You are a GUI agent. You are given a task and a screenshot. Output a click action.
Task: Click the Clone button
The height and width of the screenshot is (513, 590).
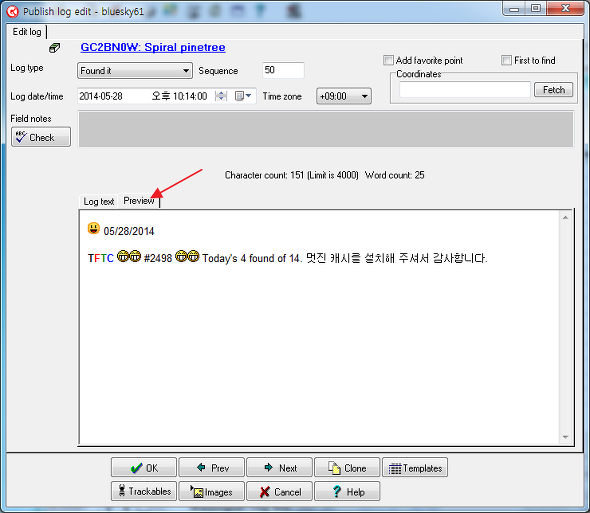347,467
